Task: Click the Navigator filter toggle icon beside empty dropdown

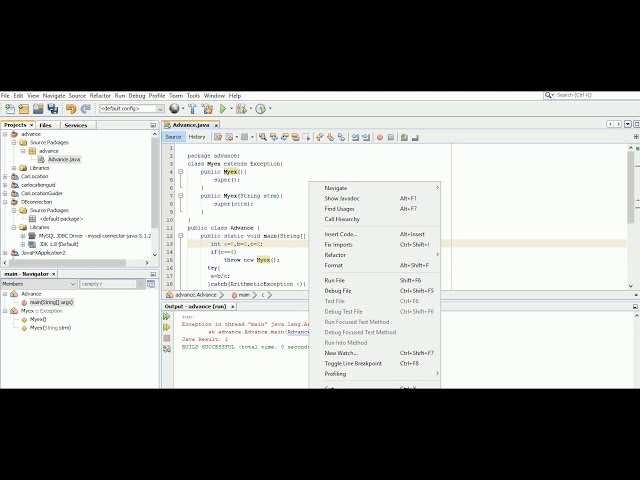Action: 151,284
